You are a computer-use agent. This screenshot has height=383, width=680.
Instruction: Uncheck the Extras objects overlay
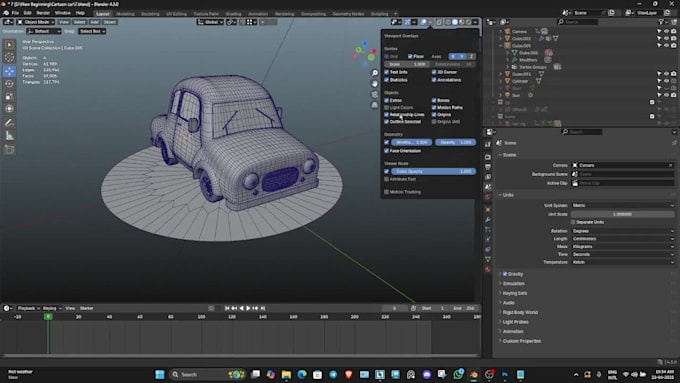386,100
